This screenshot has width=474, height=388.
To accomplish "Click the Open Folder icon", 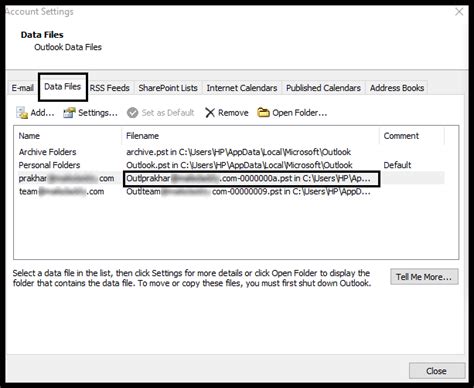I will tap(263, 113).
